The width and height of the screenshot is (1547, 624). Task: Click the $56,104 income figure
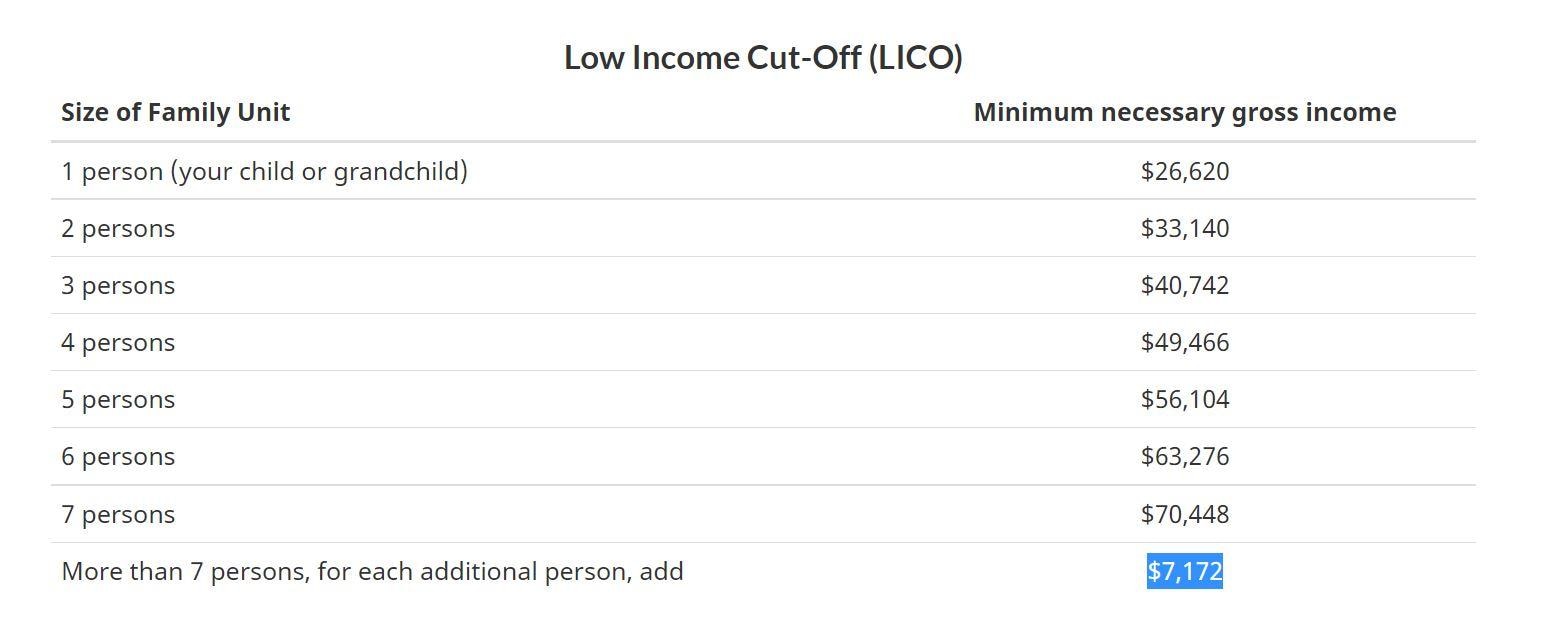coord(1184,400)
